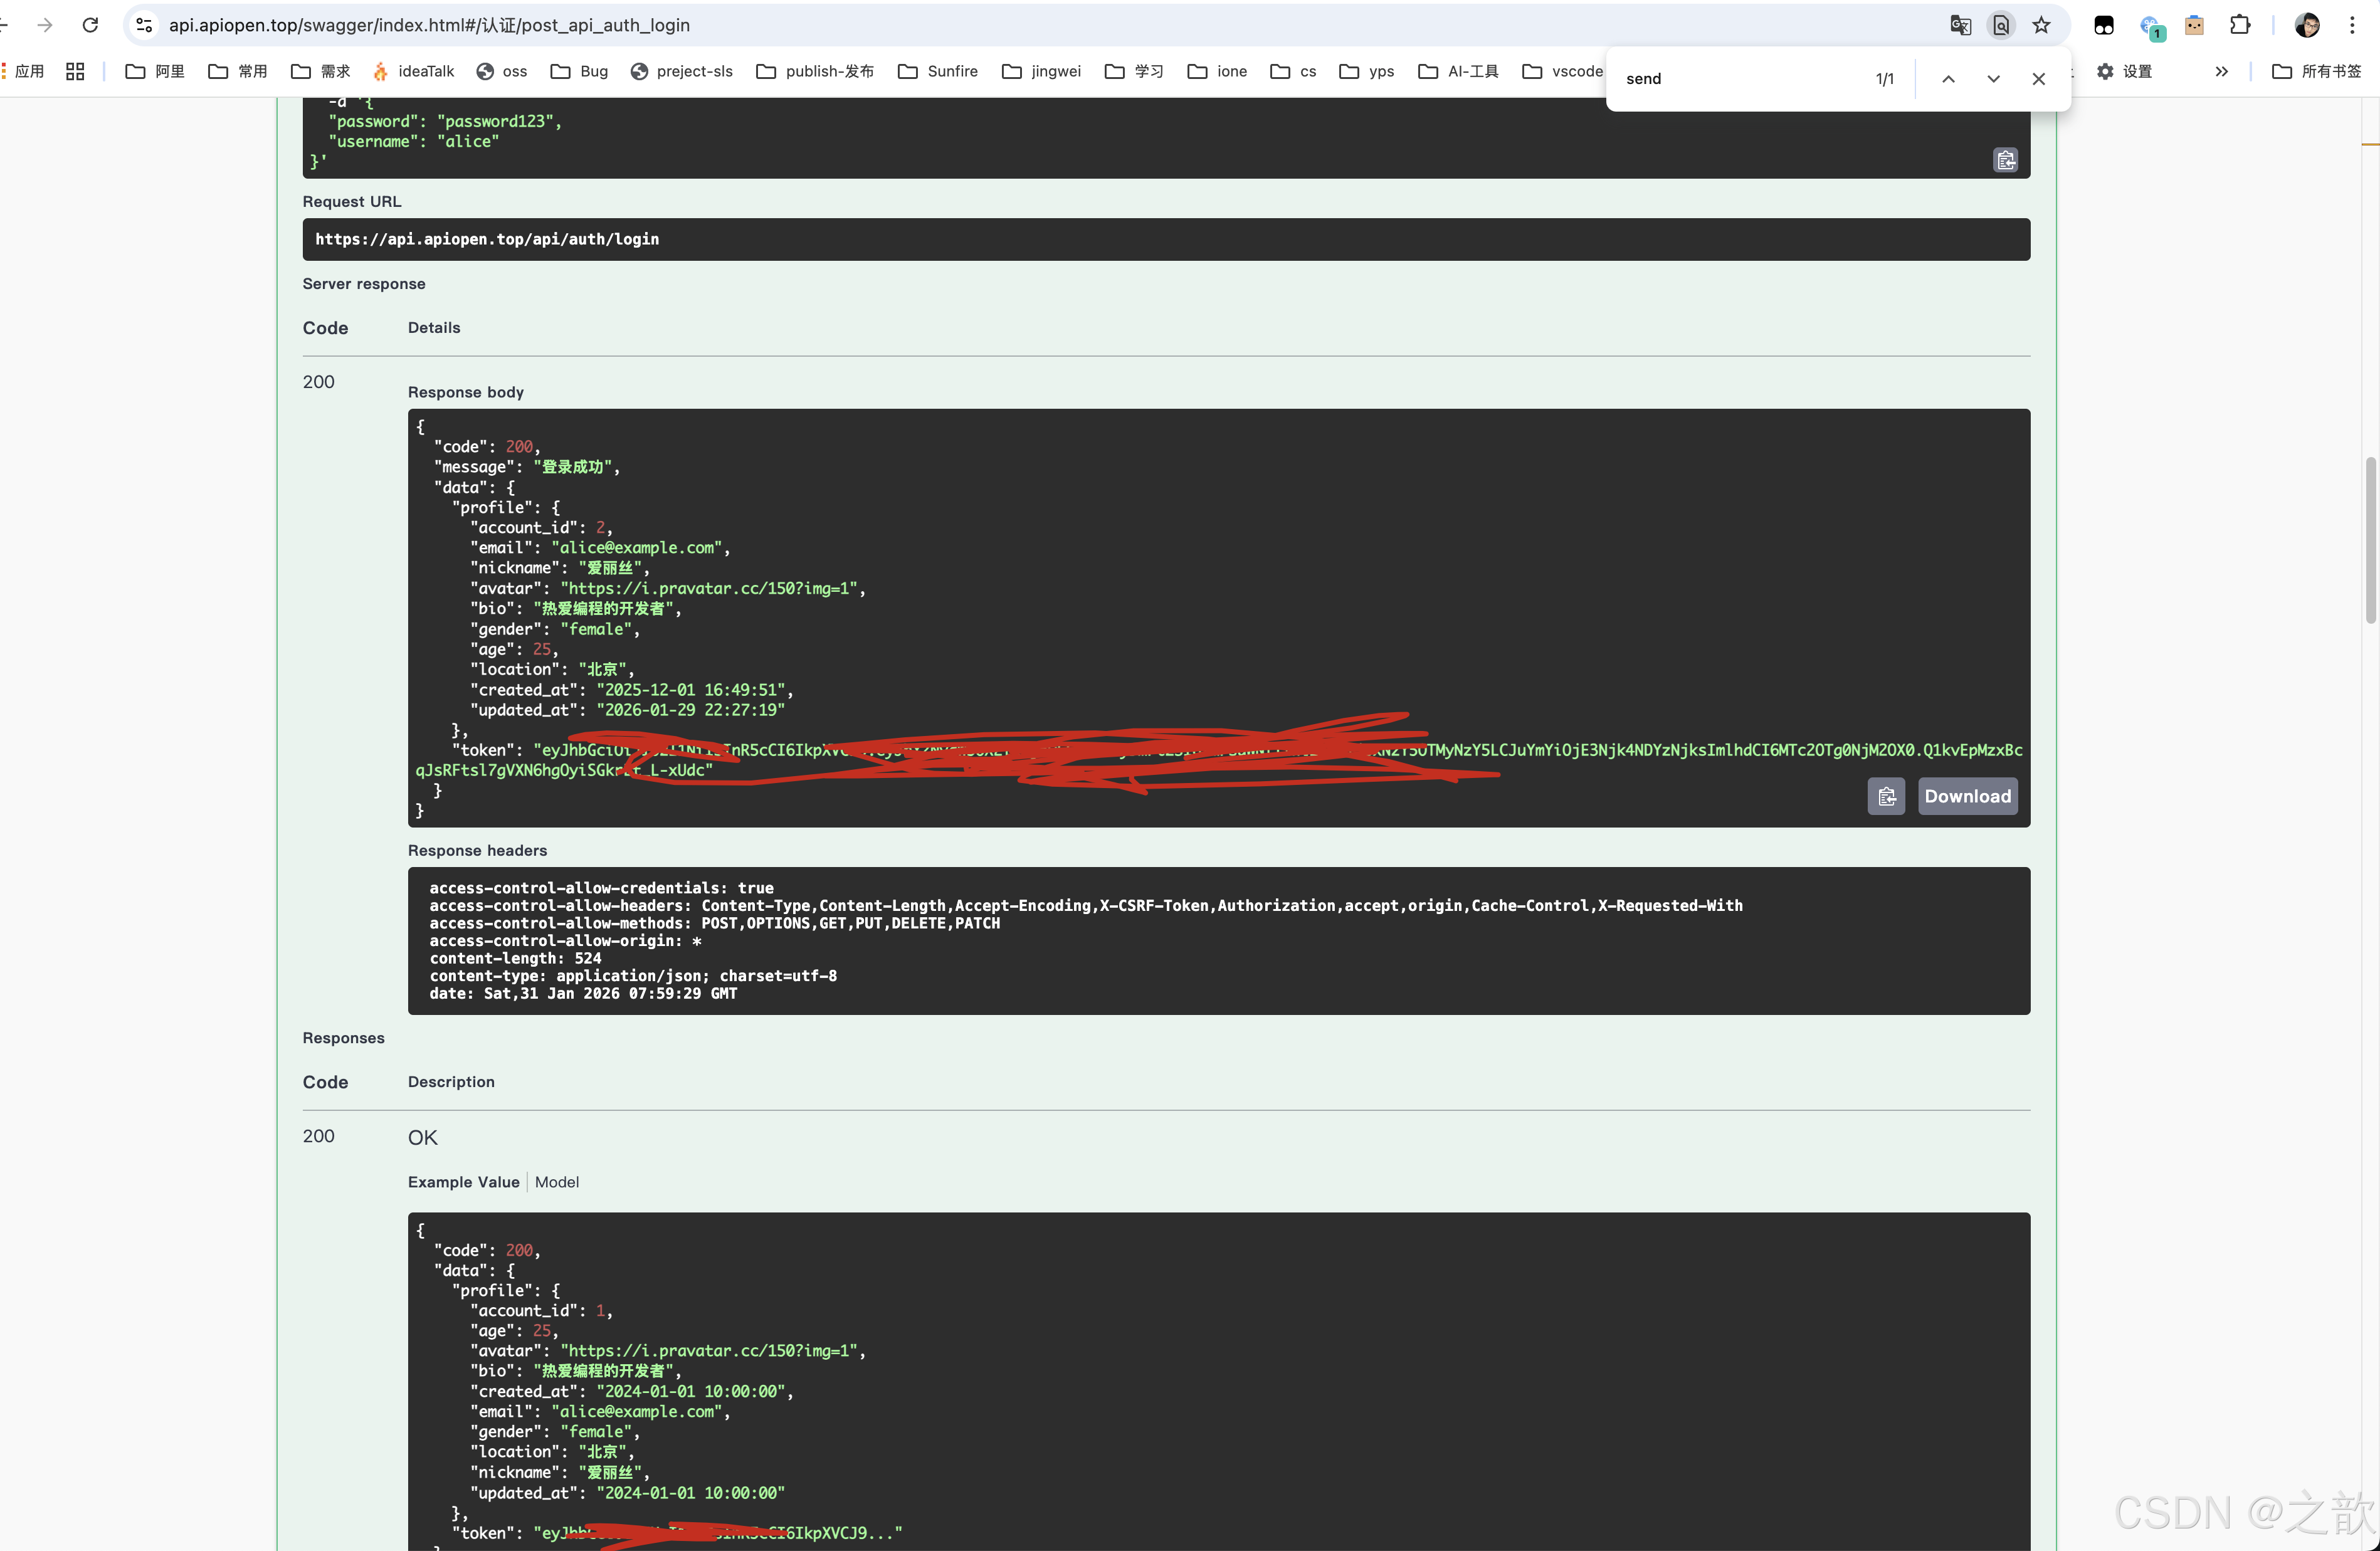Go to previous find result
Viewport: 2380px width, 1551px height.
(1948, 79)
